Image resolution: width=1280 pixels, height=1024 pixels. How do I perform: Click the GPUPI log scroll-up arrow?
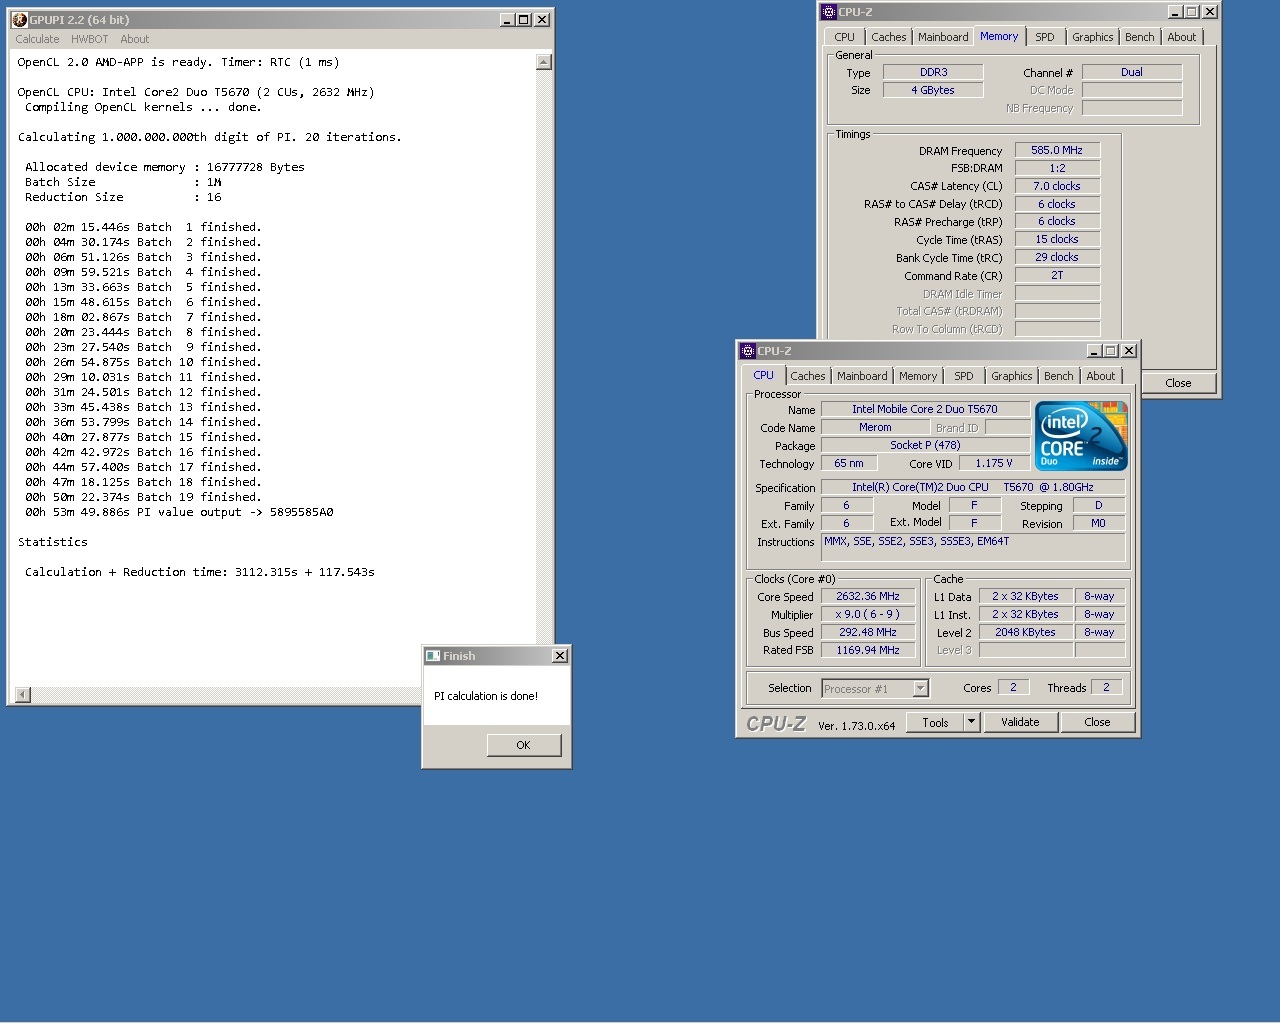(x=544, y=62)
